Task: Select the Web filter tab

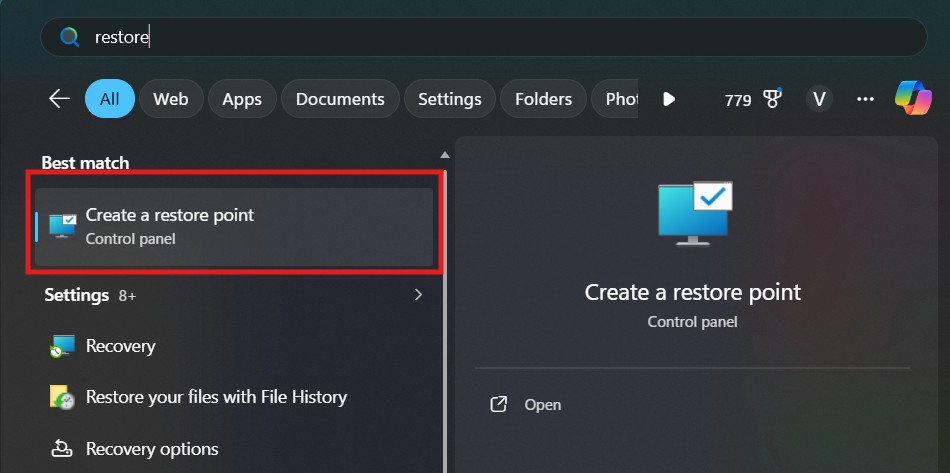Action: pyautogui.click(x=171, y=99)
